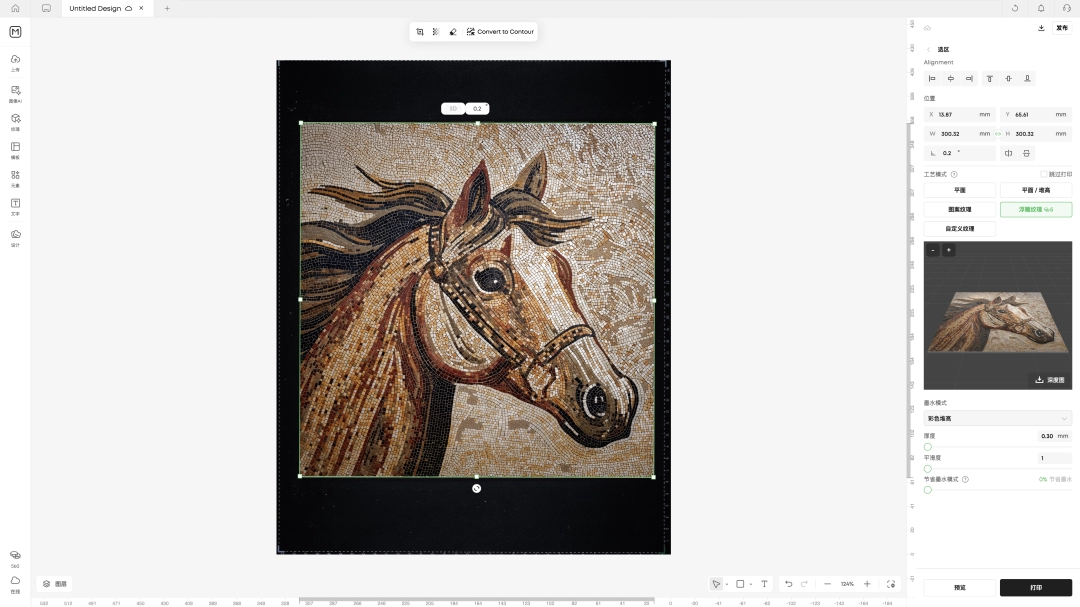Screen dimensions: 1080x607
Task: Align selection to left edge
Action: click(932, 79)
